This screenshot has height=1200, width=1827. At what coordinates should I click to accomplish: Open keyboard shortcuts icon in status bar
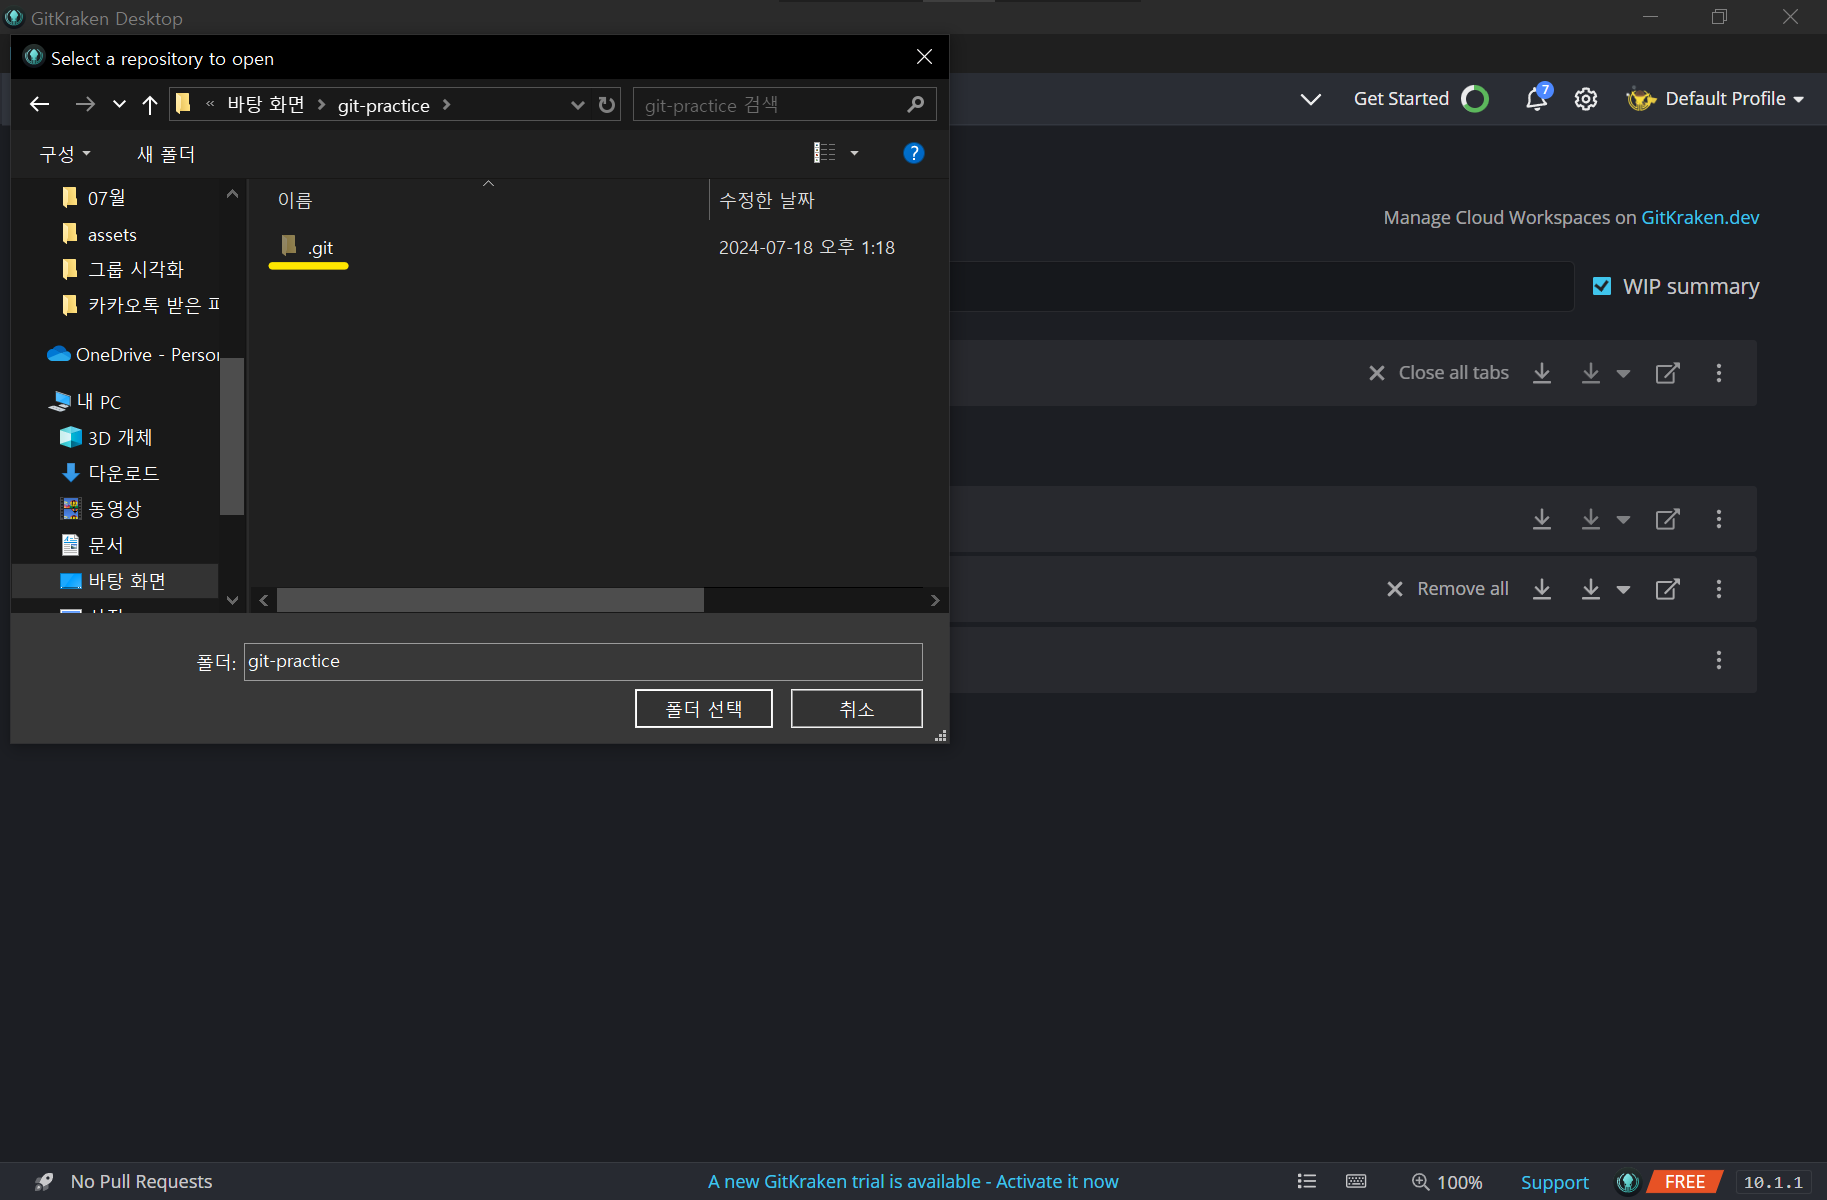pyautogui.click(x=1356, y=1181)
